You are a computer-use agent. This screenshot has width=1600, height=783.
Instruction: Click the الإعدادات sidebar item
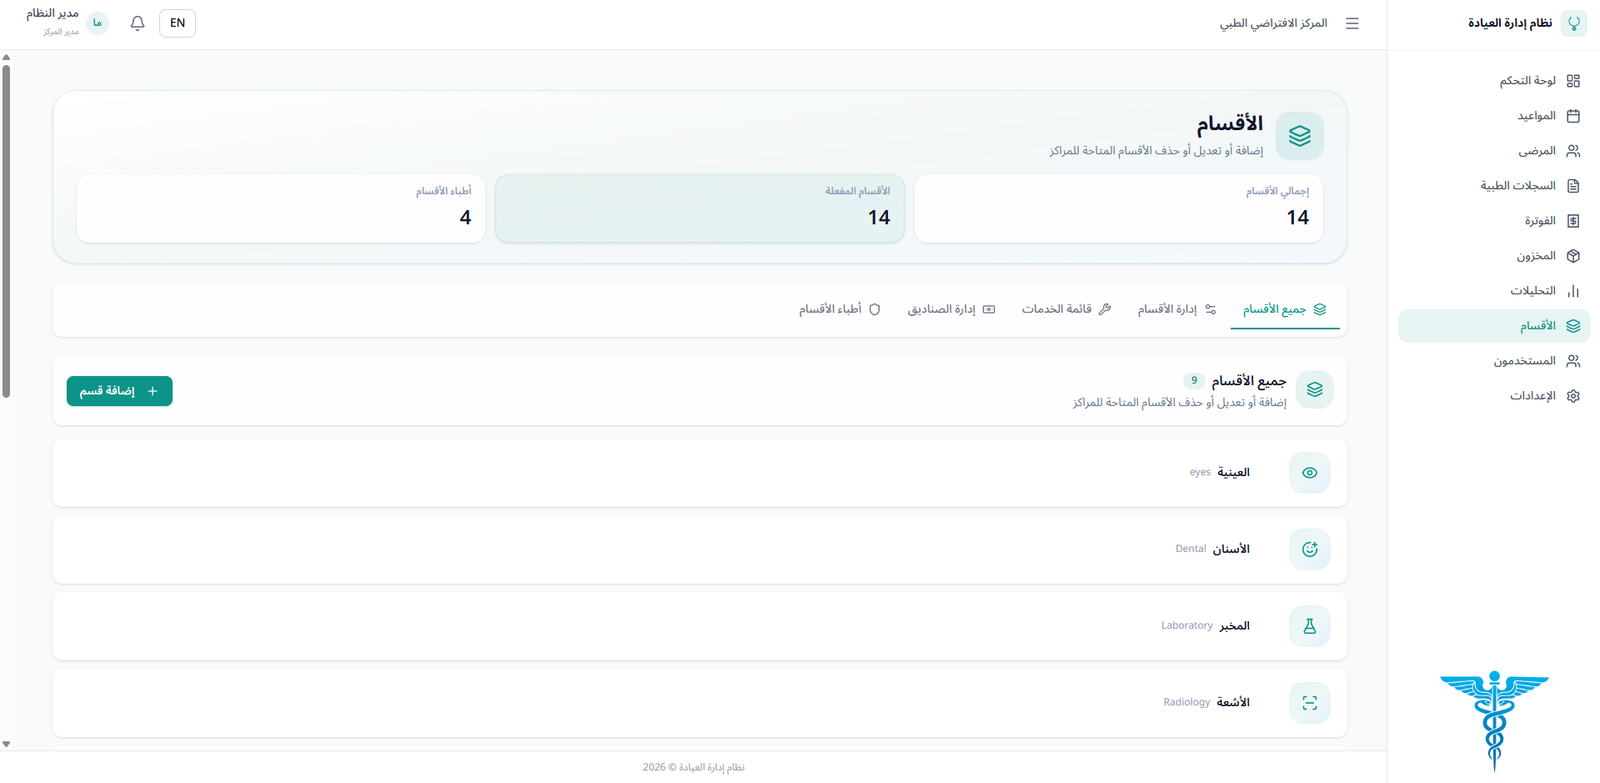(1494, 396)
